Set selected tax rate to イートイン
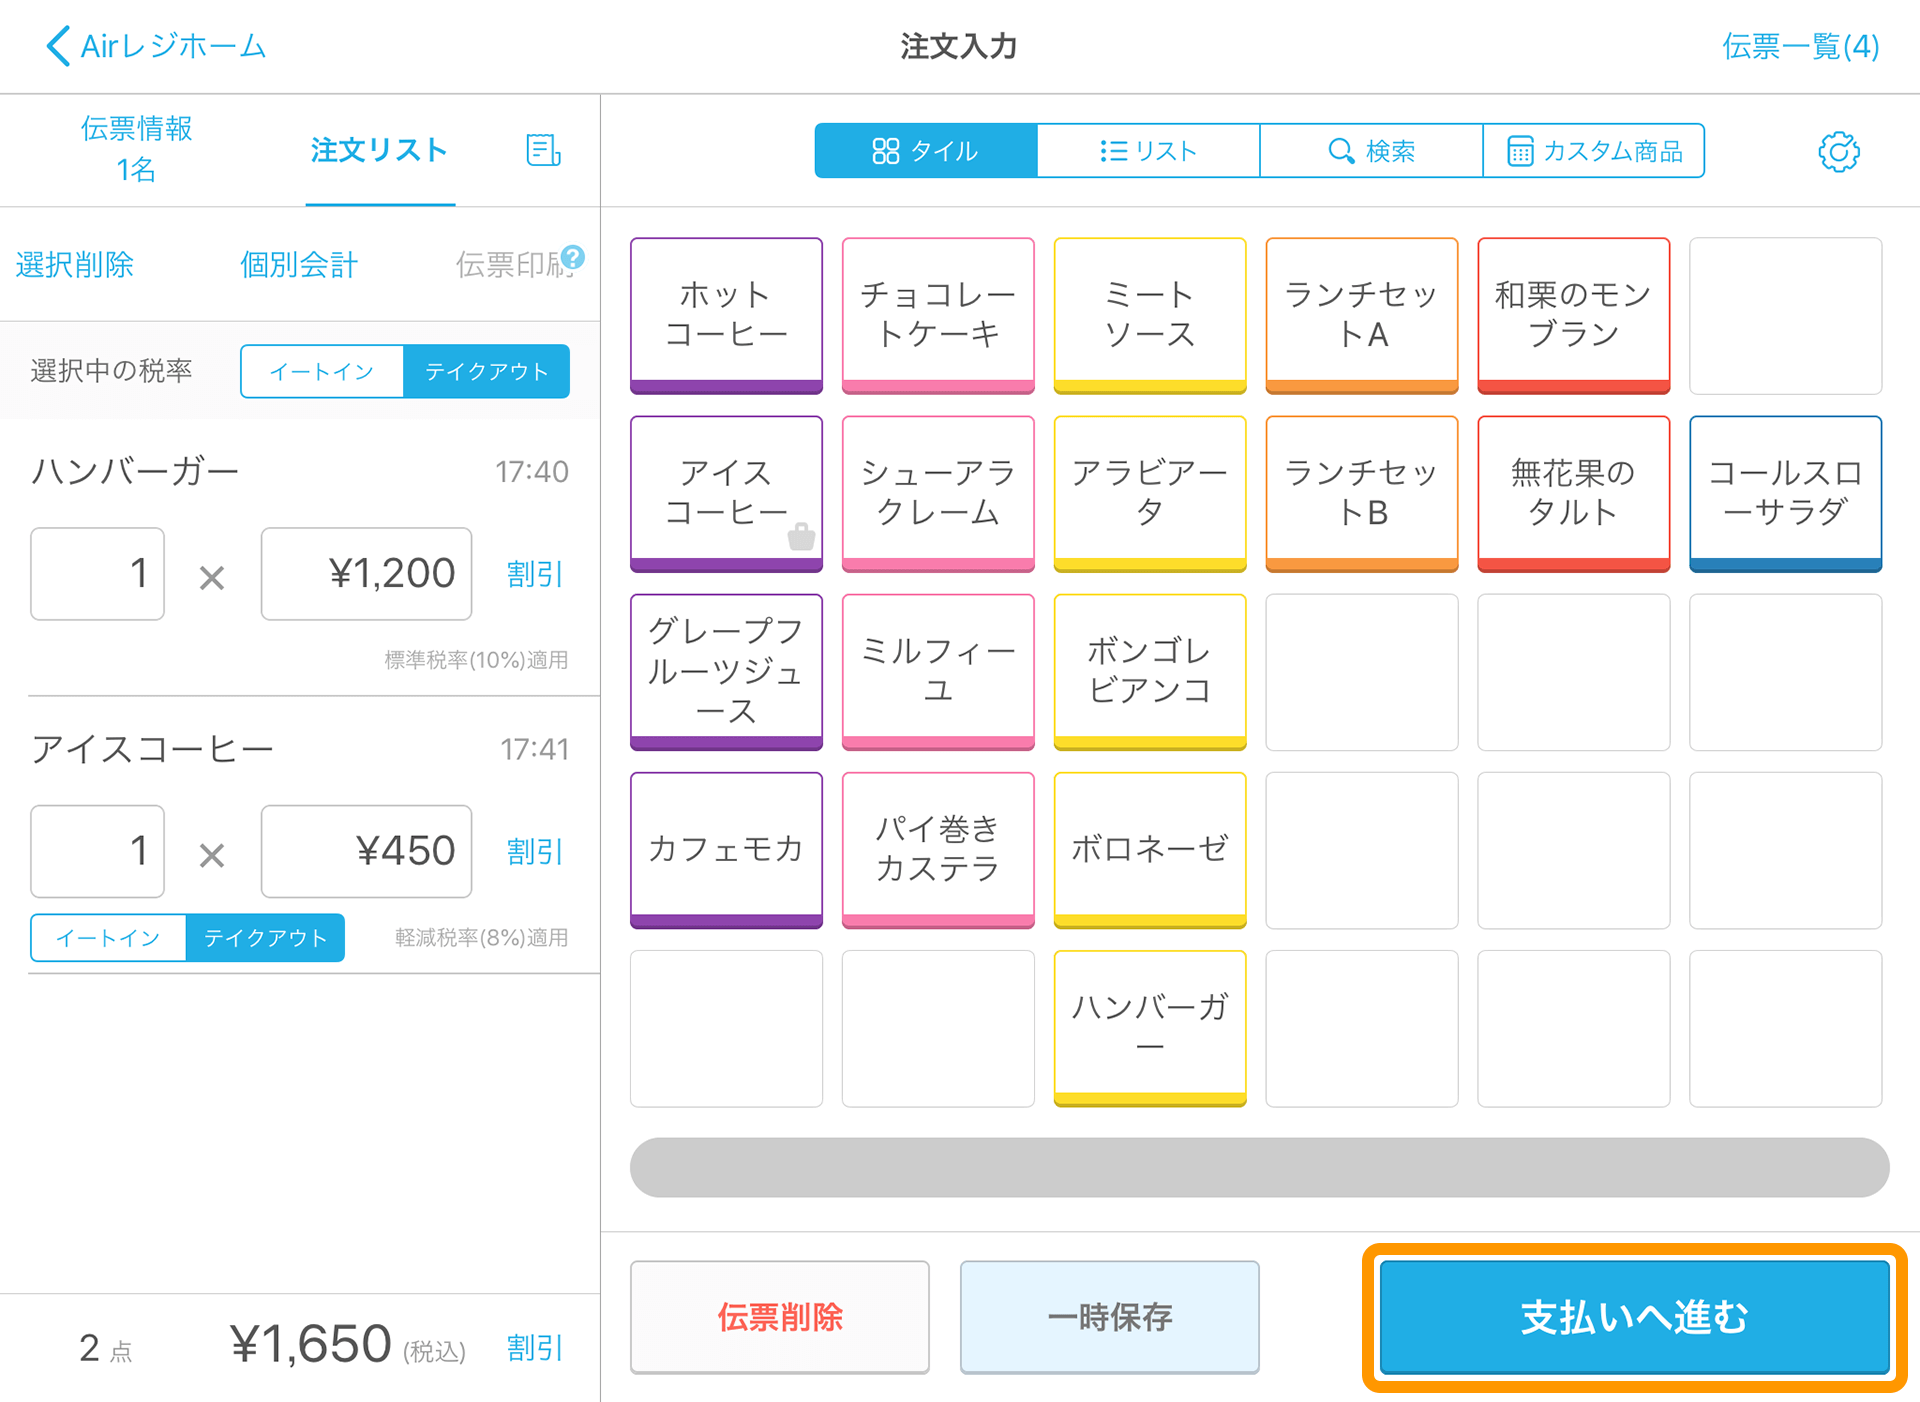The height and width of the screenshot is (1402, 1920). coord(322,372)
